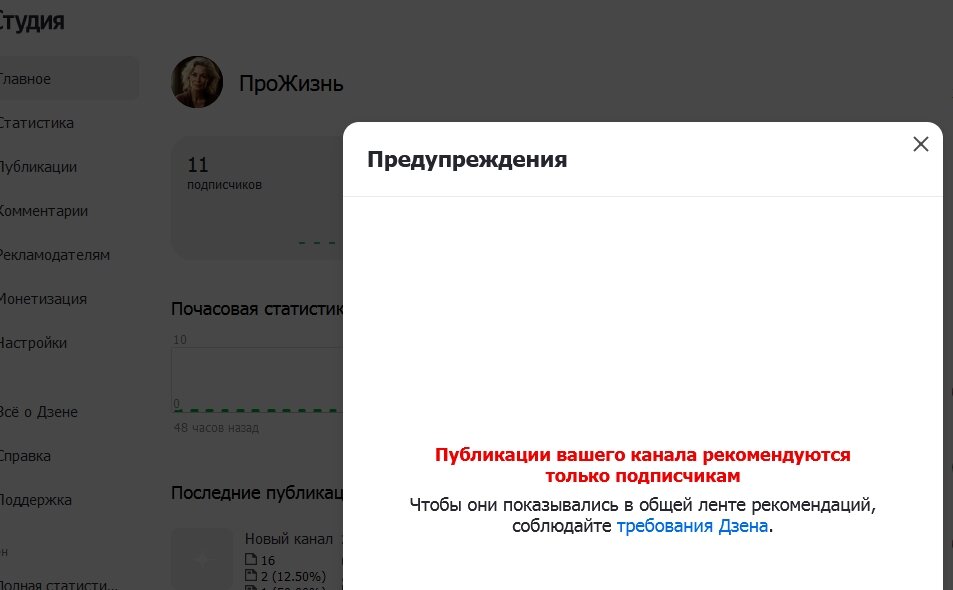
Task: Open Комментарии section
Action: (44, 211)
